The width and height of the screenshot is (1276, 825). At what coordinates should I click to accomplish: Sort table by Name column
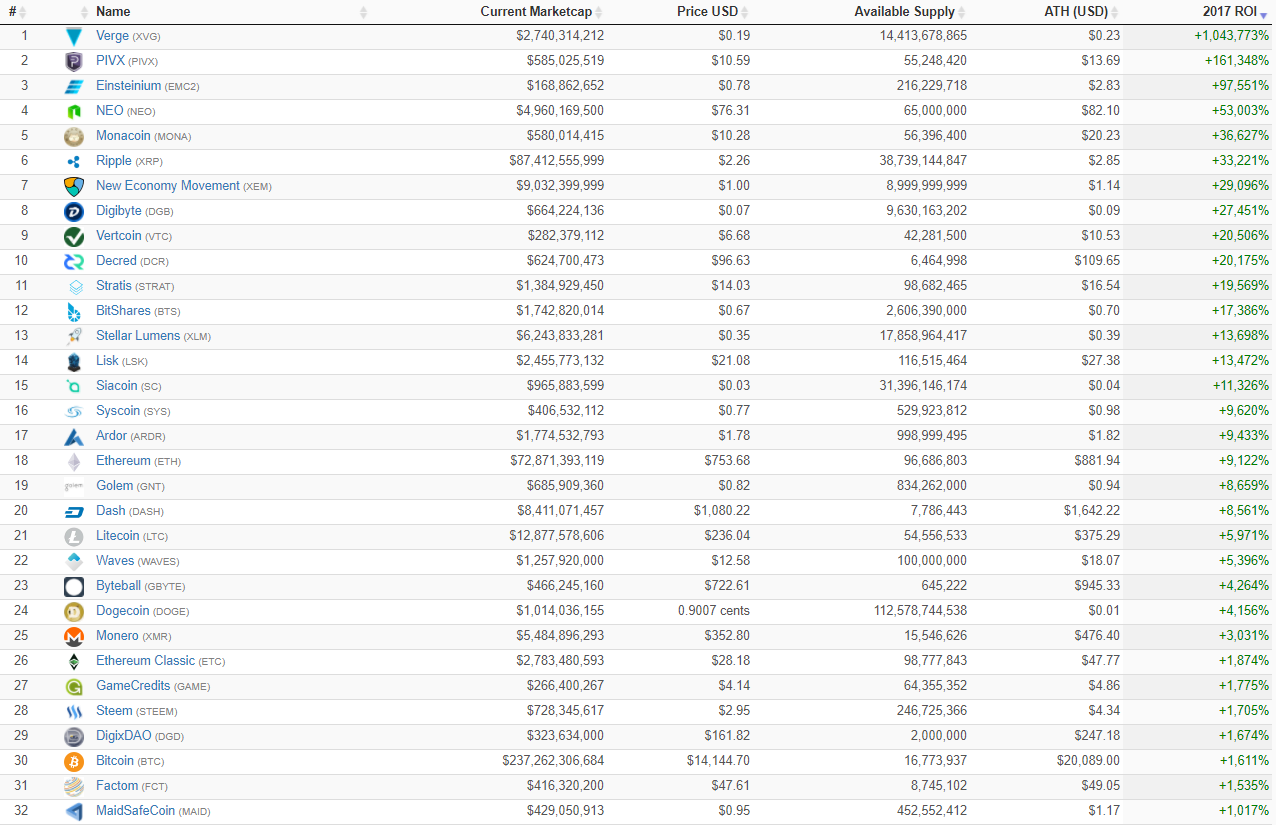(x=113, y=12)
